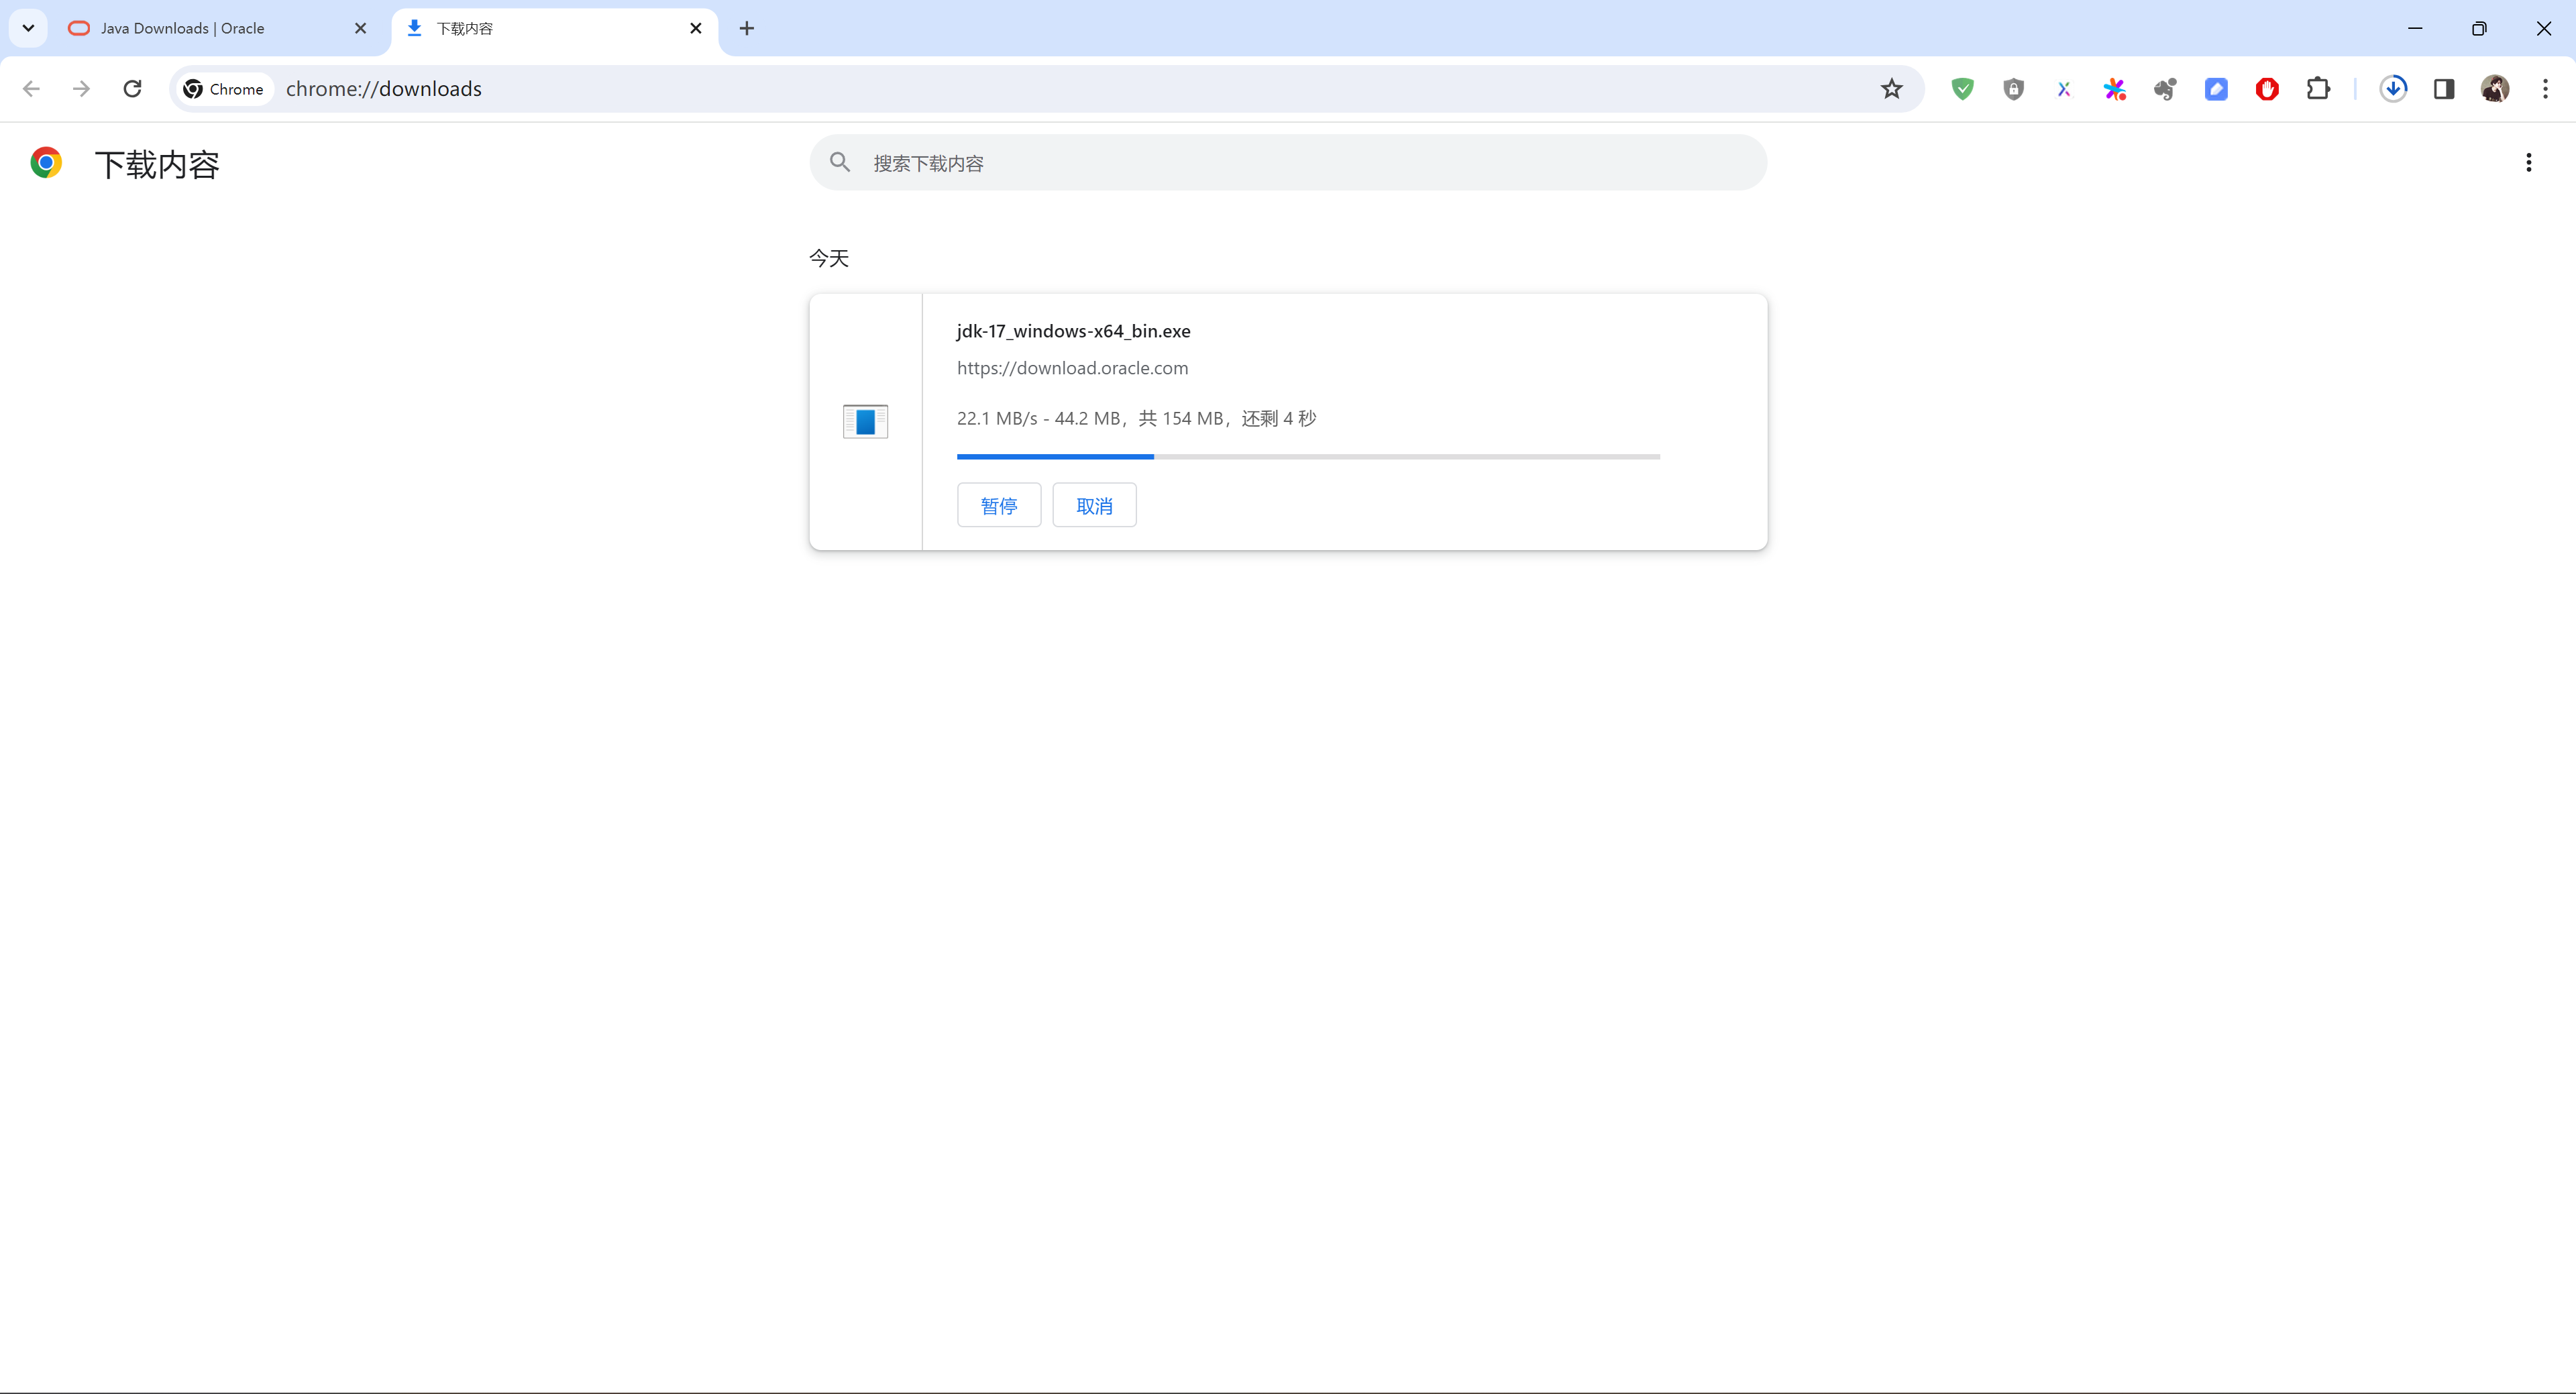Viewport: 2576px width, 1394px height.
Task: Click the 下载内容 page heading
Action: coord(157,164)
